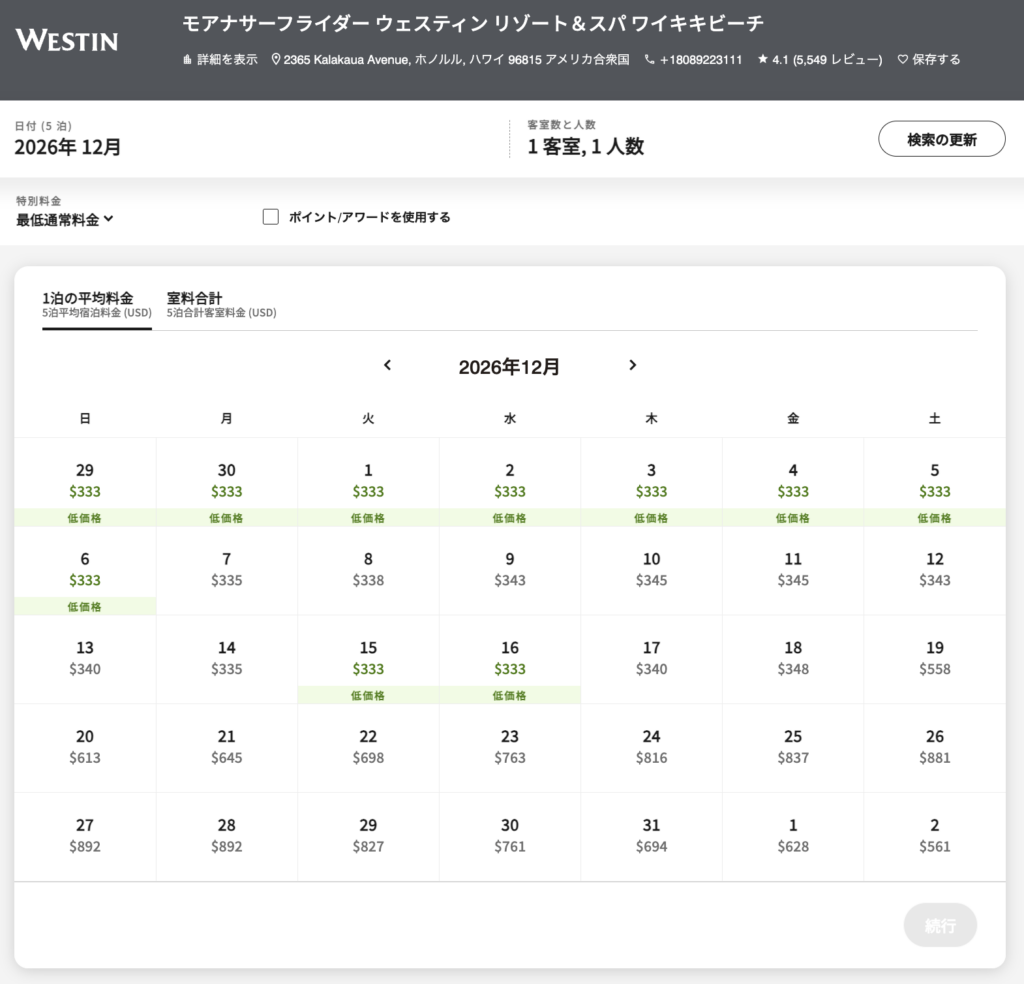Select December 17 date cell
This screenshot has height=984, width=1024.
(x=652, y=660)
